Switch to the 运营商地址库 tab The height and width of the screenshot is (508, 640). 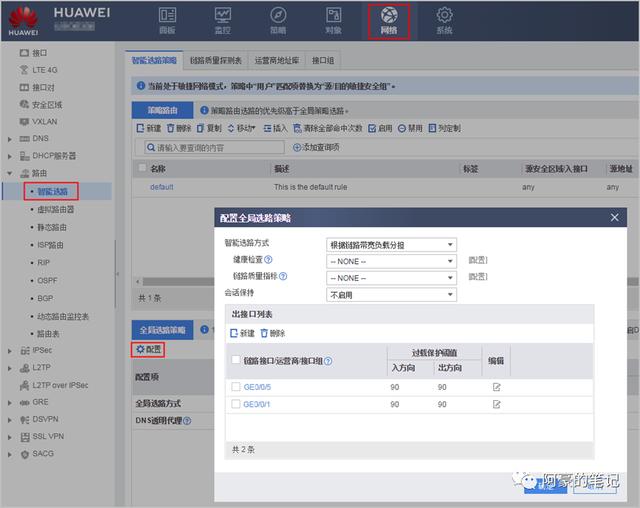pos(279,59)
